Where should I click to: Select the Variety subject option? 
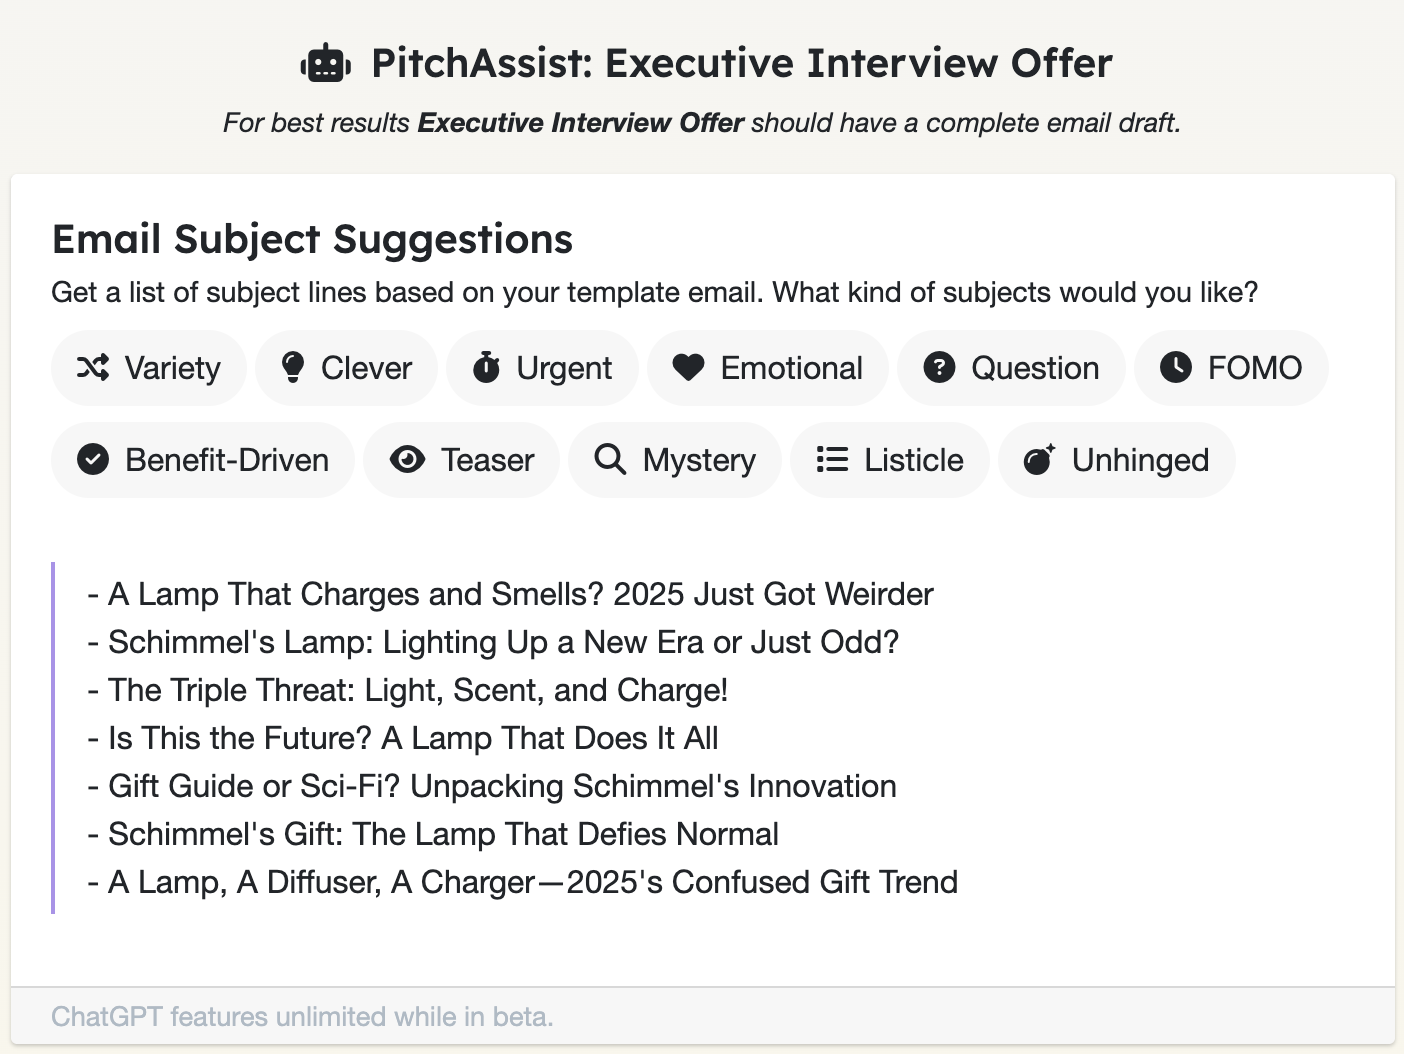tap(149, 368)
